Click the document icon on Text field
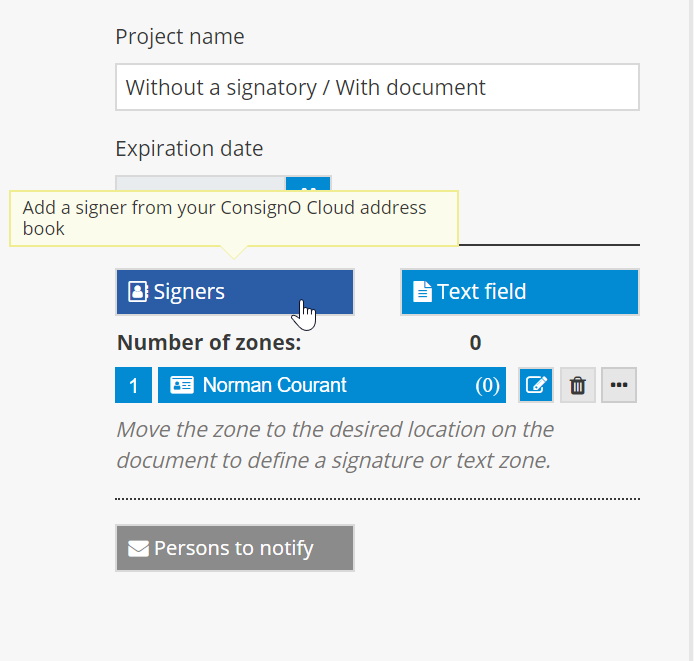Image resolution: width=694 pixels, height=661 pixels. pyautogui.click(x=423, y=292)
